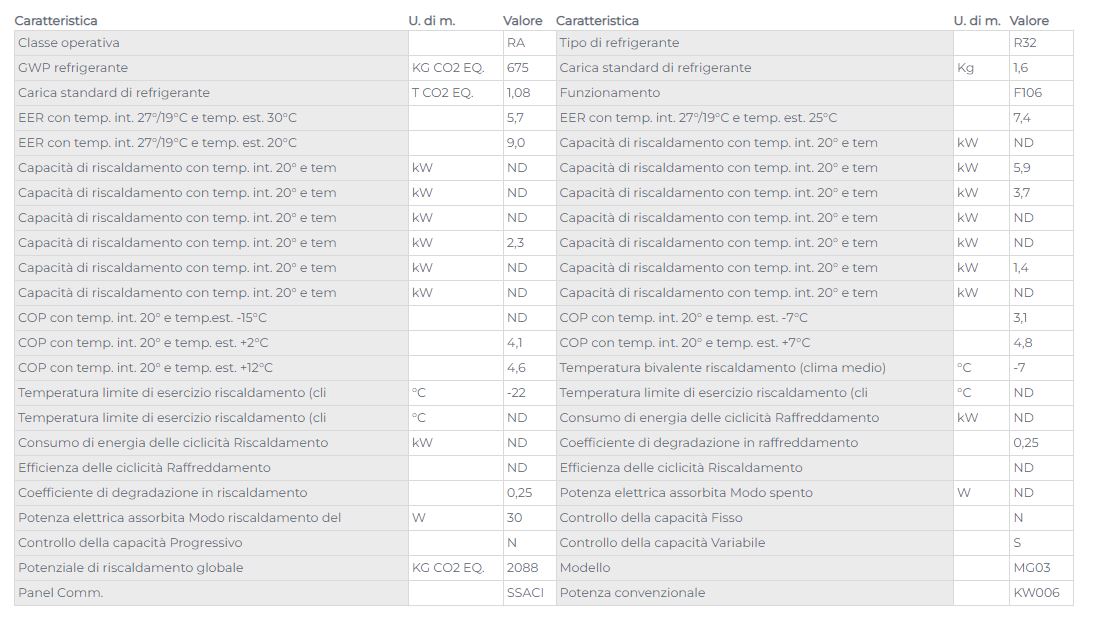Image resolution: width=1110 pixels, height=618 pixels.
Task: Click the GWP refrigerante value 675
Action: (x=515, y=68)
